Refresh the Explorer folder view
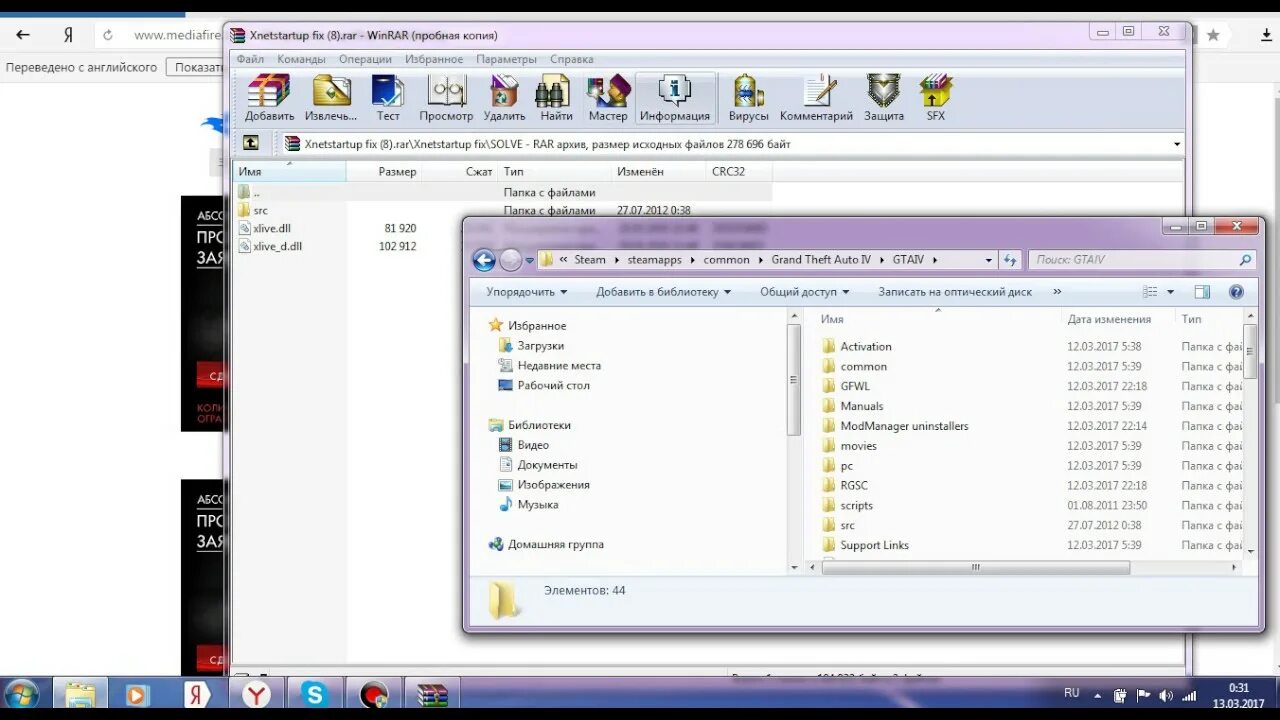Image resolution: width=1280 pixels, height=720 pixels. pyautogui.click(x=1010, y=260)
